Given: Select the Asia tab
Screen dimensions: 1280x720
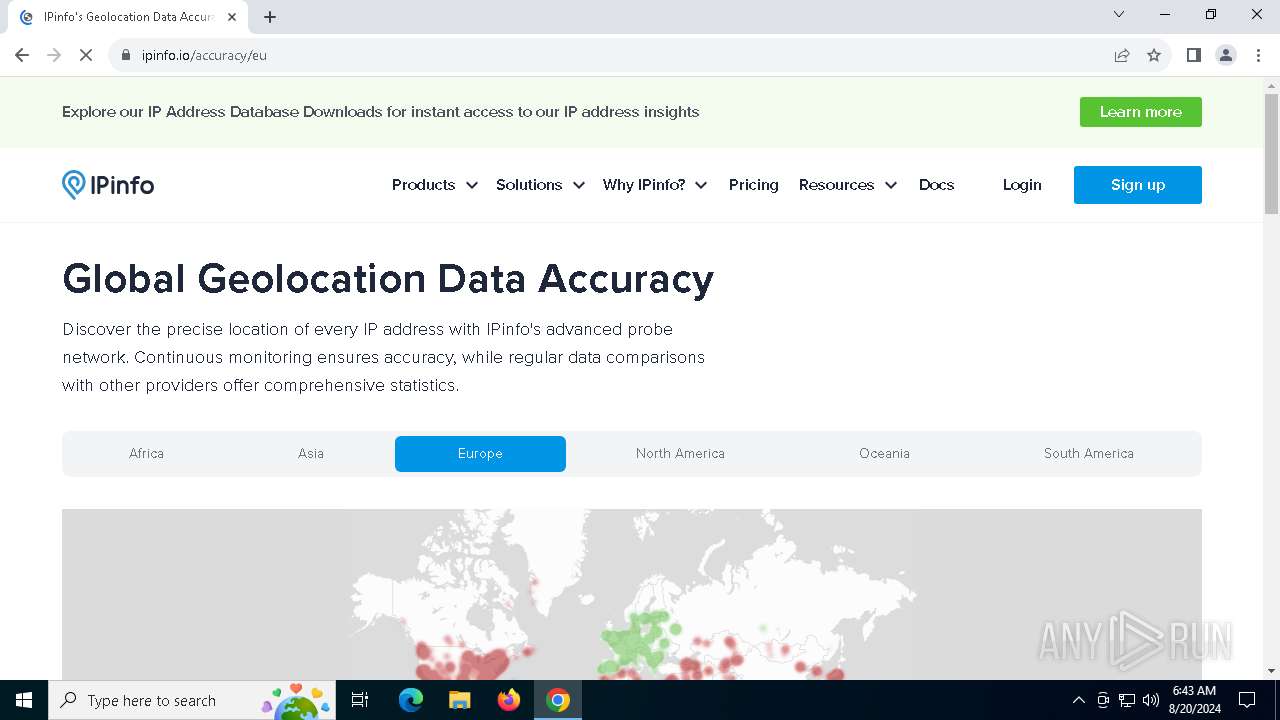Looking at the screenshot, I should coord(311,454).
